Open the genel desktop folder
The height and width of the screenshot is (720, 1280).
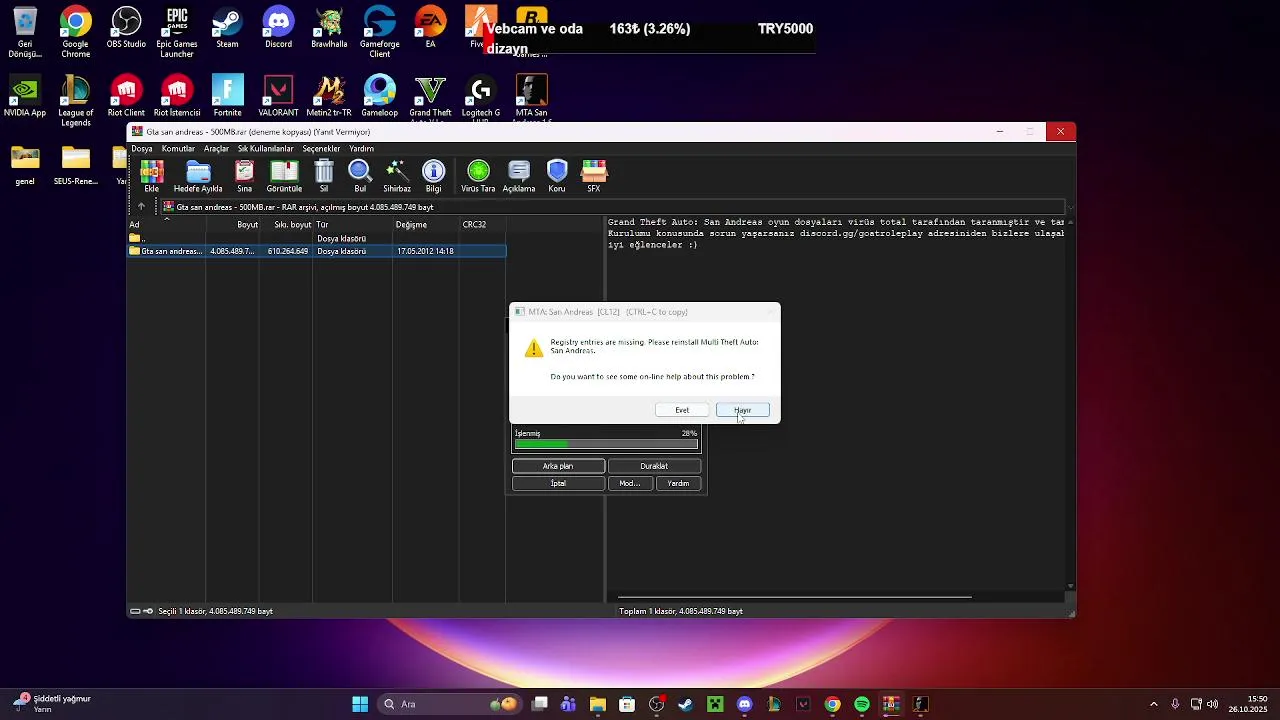[x=25, y=165]
